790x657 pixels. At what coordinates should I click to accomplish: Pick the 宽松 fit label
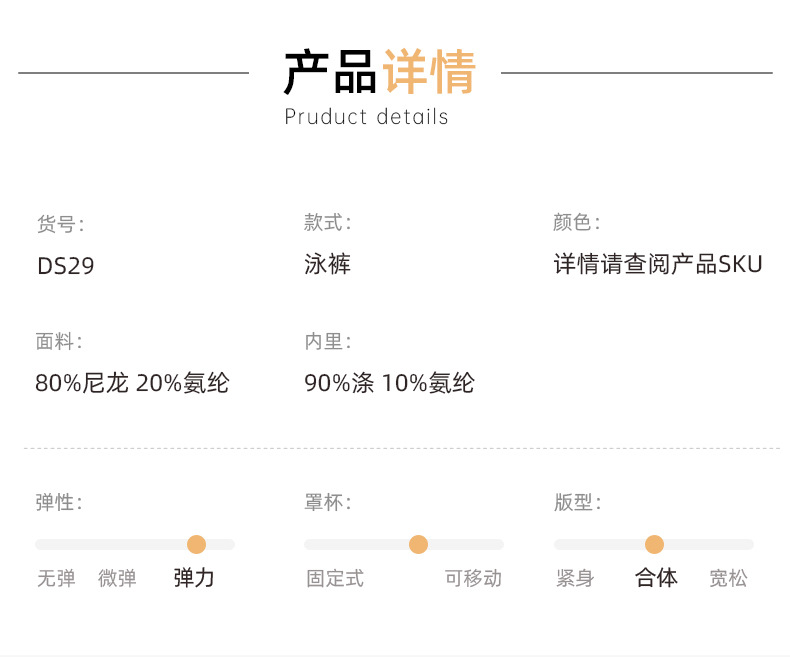(x=728, y=579)
